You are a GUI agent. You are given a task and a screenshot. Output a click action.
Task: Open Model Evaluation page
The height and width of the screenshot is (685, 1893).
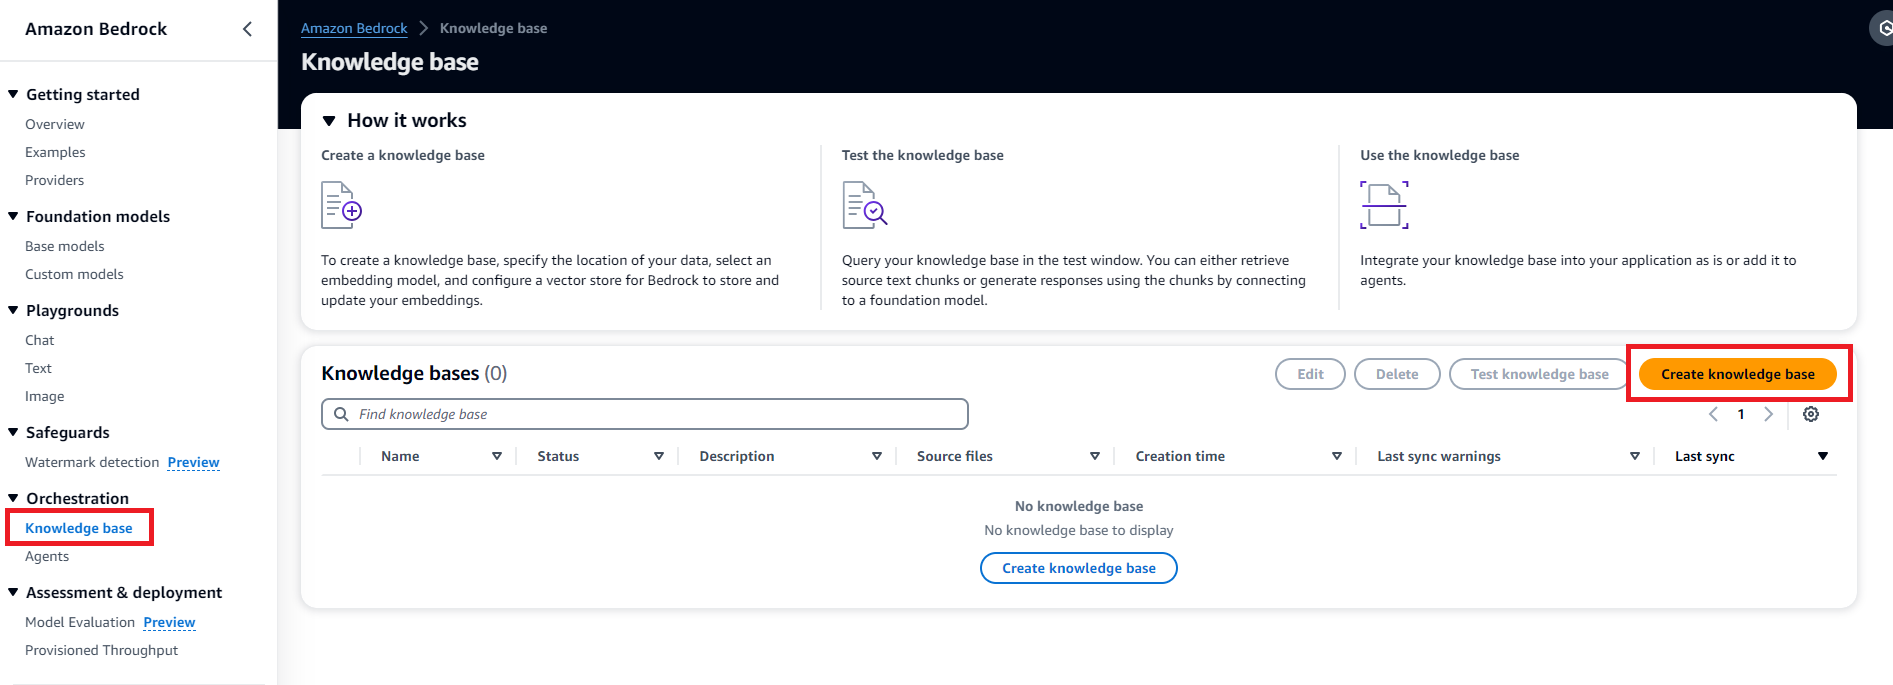(80, 622)
